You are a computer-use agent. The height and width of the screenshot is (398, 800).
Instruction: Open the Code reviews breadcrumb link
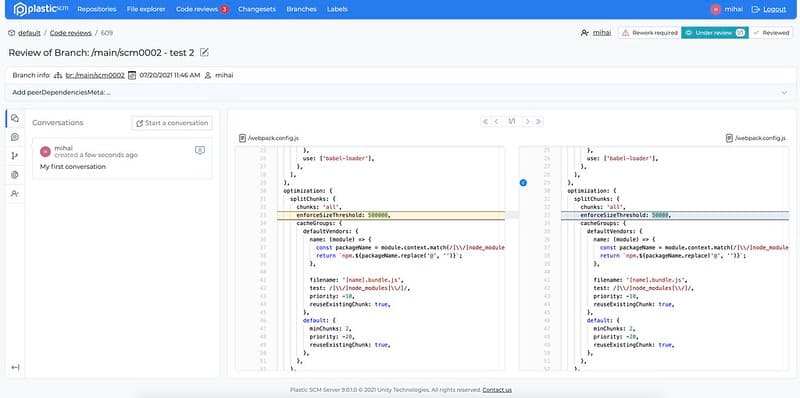click(70, 33)
